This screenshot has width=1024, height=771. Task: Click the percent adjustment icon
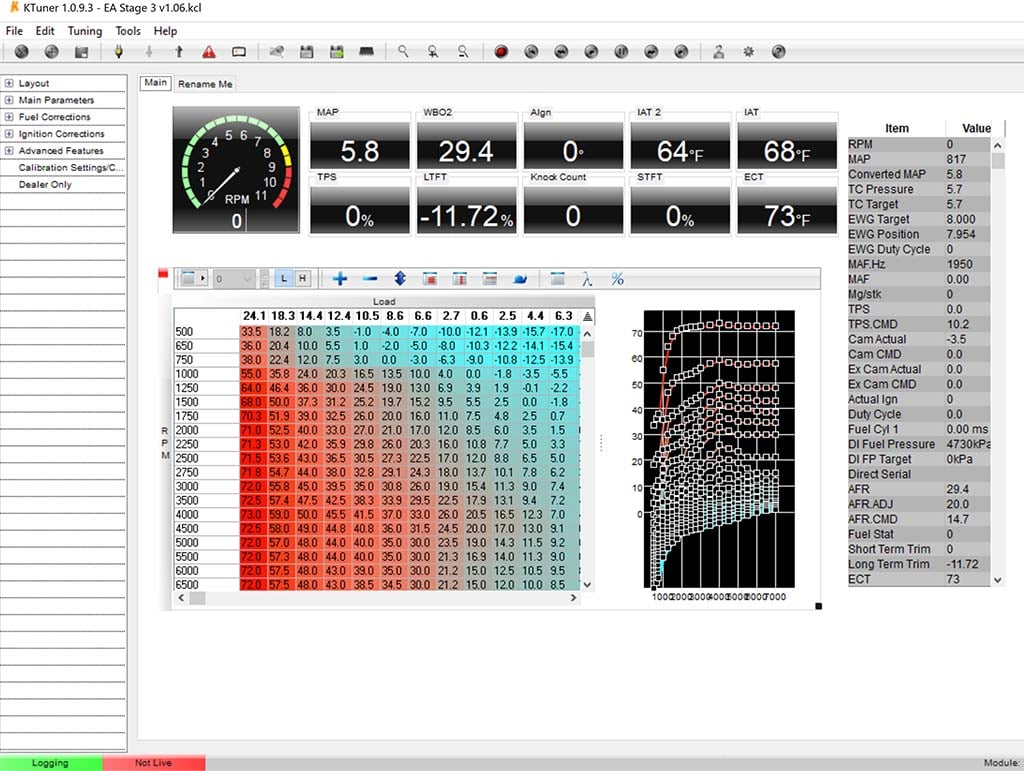coord(617,279)
